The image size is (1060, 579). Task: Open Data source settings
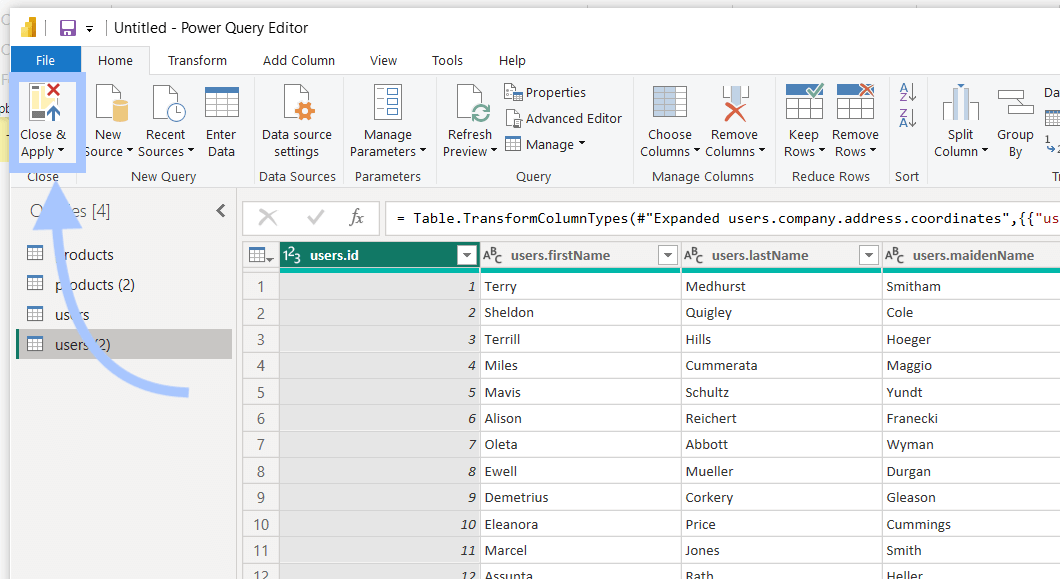pyautogui.click(x=297, y=122)
